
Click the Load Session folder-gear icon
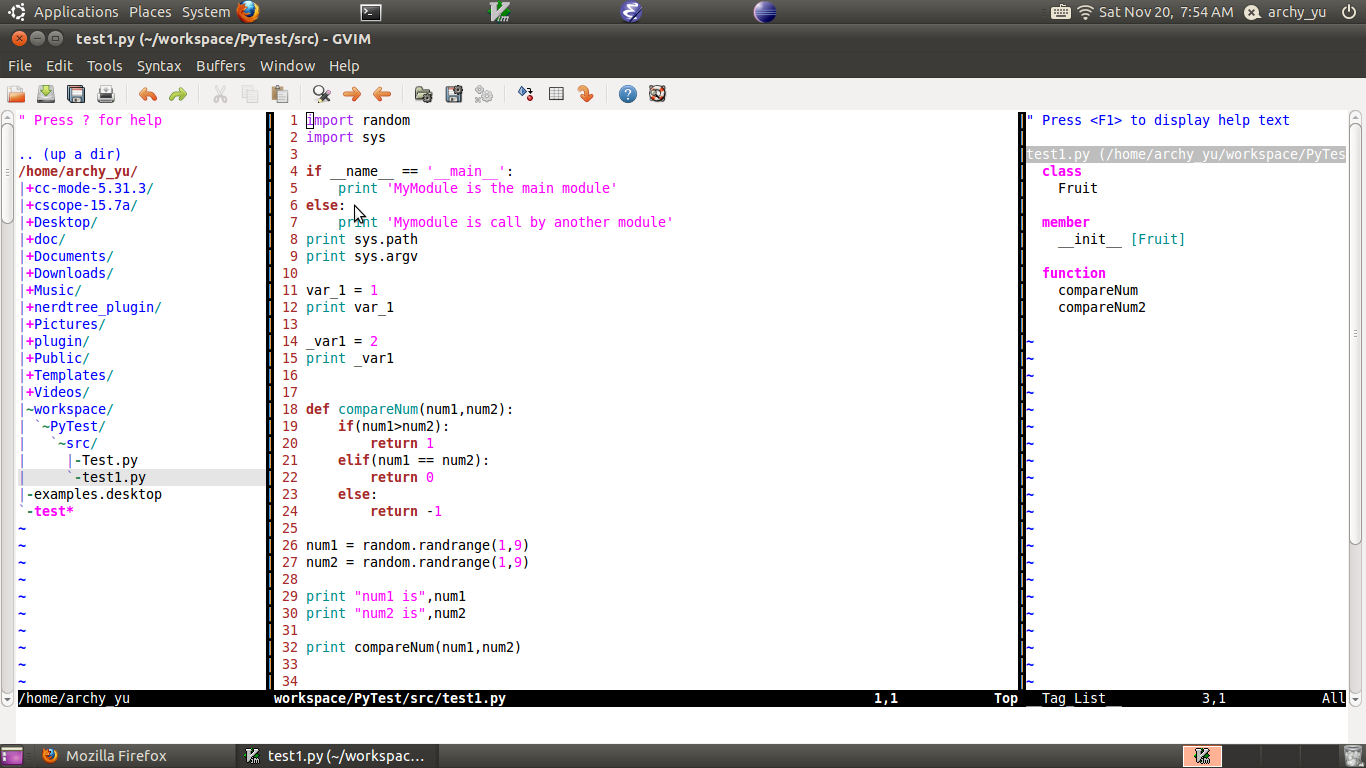(x=424, y=94)
